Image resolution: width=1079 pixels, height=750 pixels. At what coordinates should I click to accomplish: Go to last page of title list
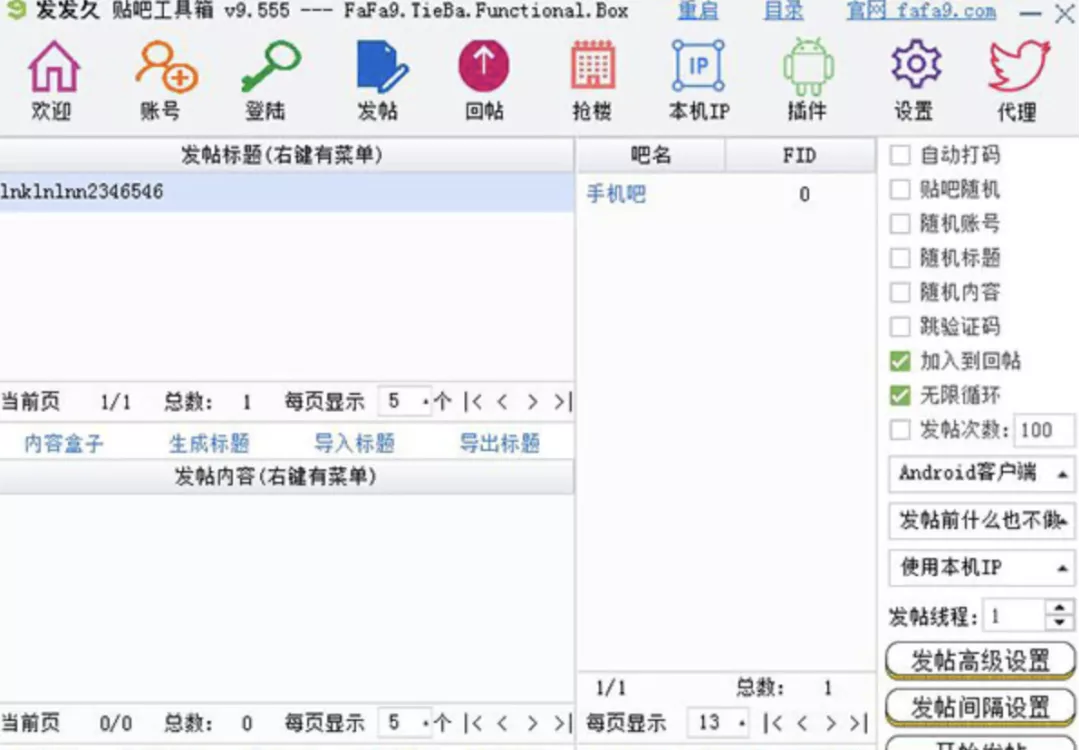[x=562, y=401]
